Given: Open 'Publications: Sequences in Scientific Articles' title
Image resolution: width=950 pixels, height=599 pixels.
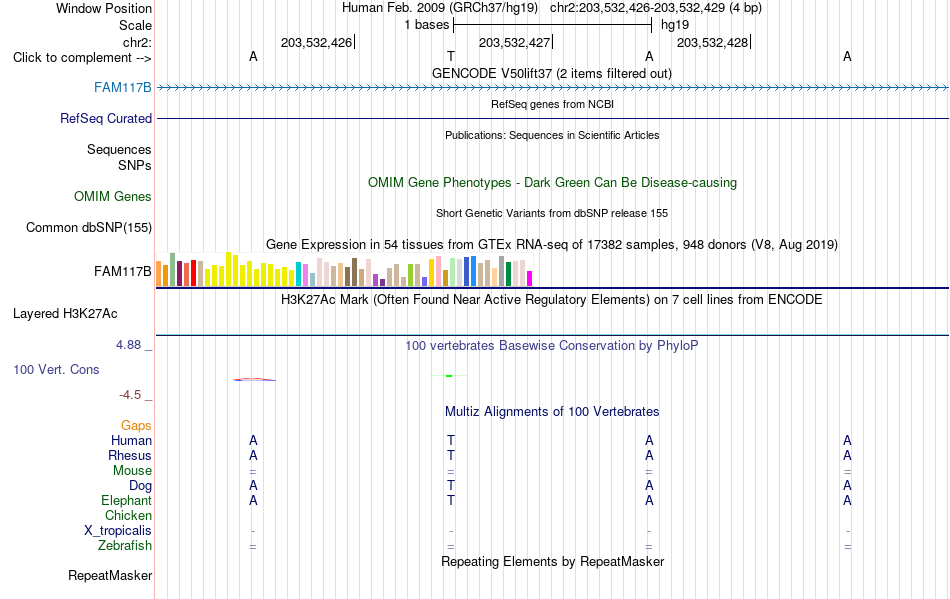Looking at the screenshot, I should [x=552, y=135].
